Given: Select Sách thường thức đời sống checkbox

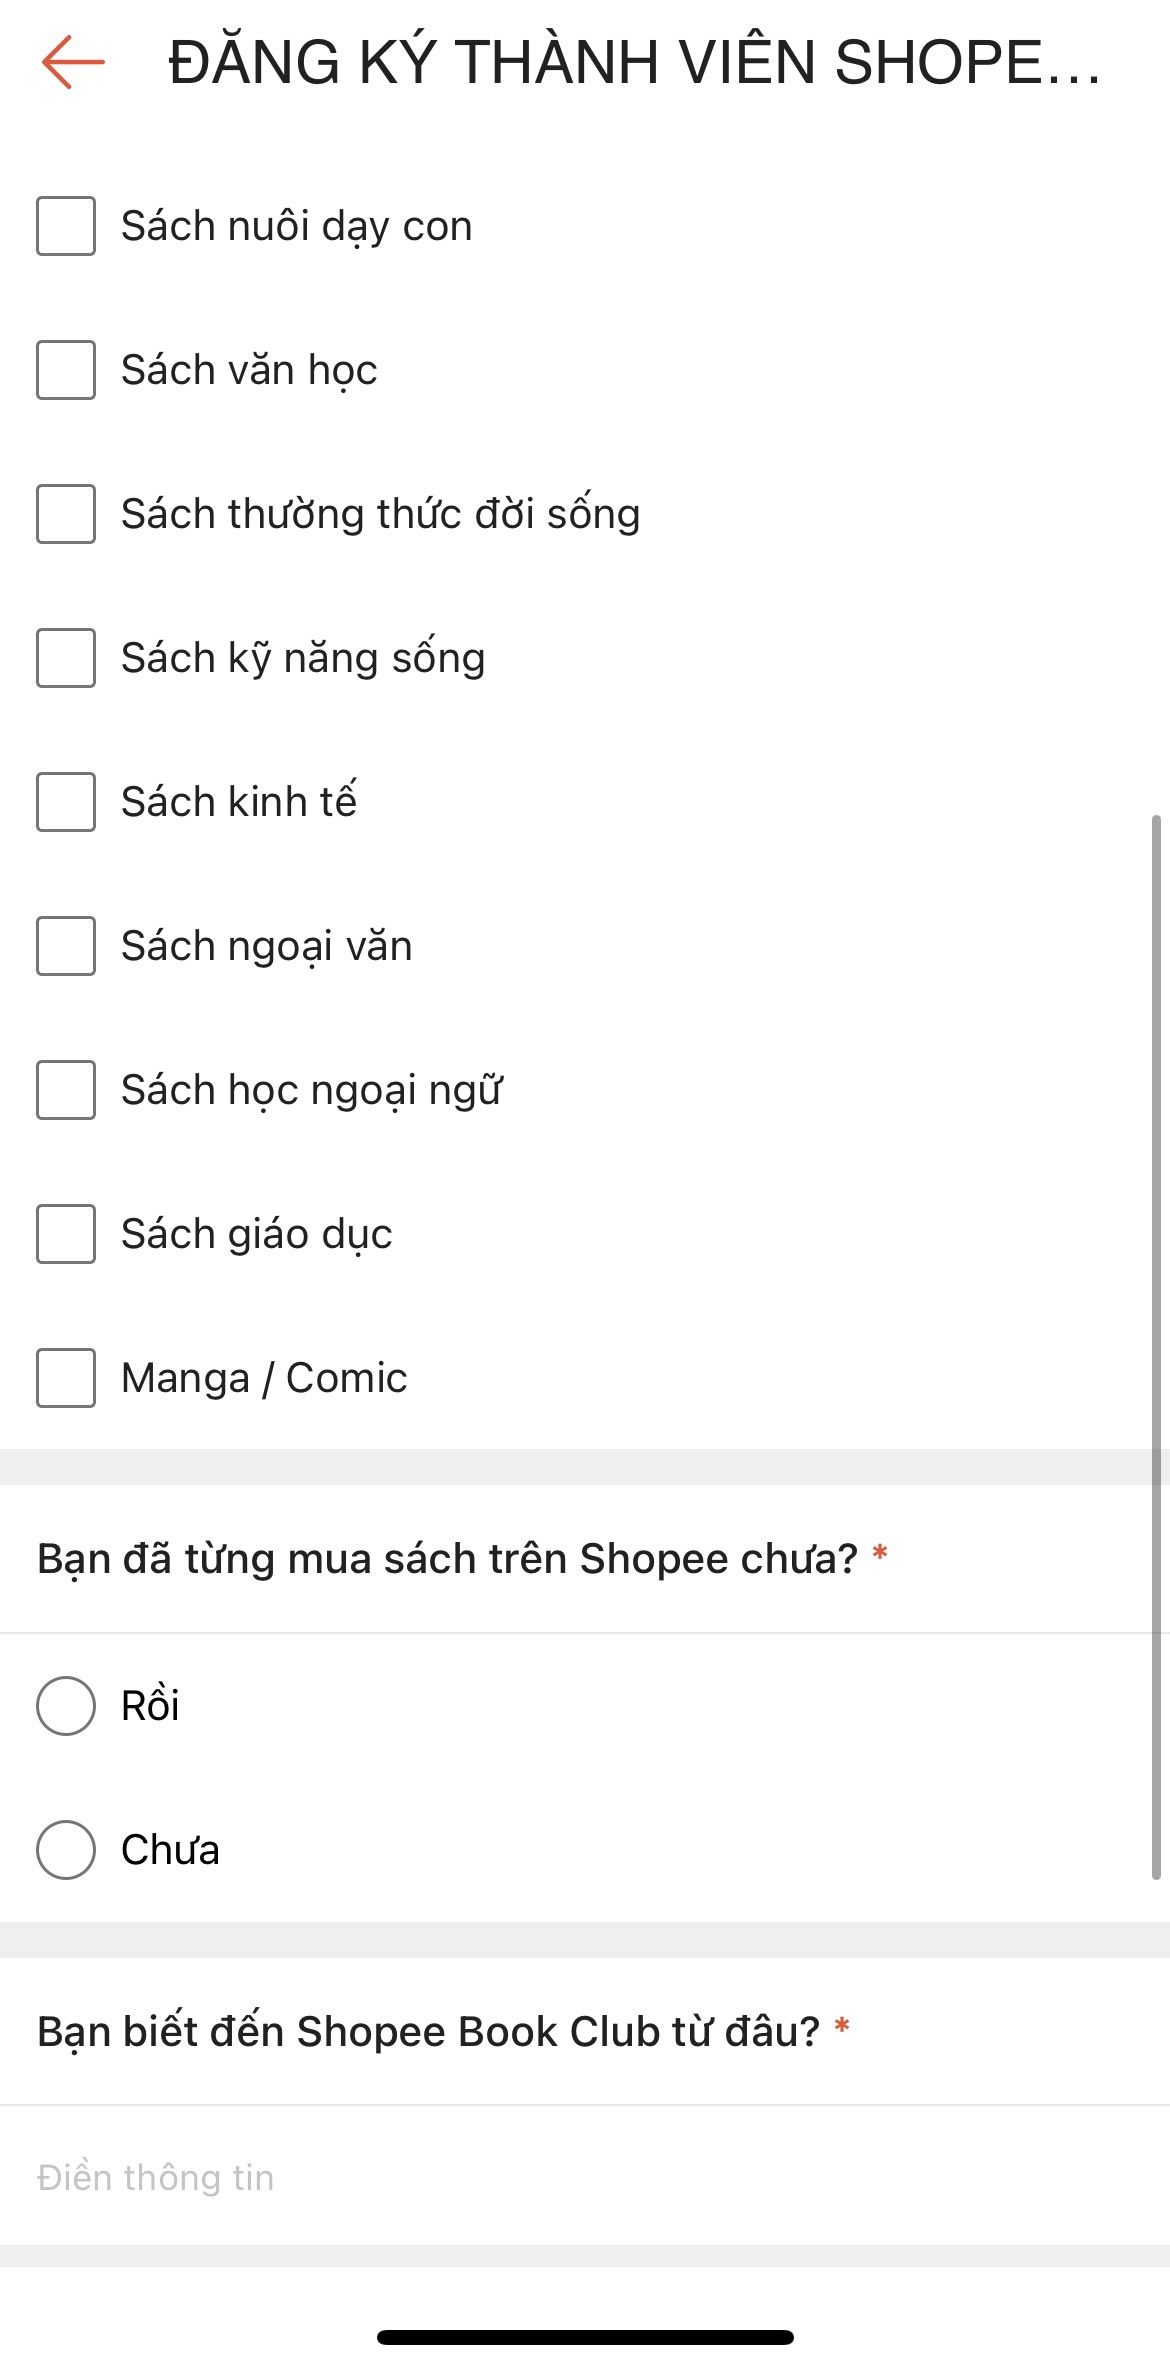Looking at the screenshot, I should [x=66, y=514].
